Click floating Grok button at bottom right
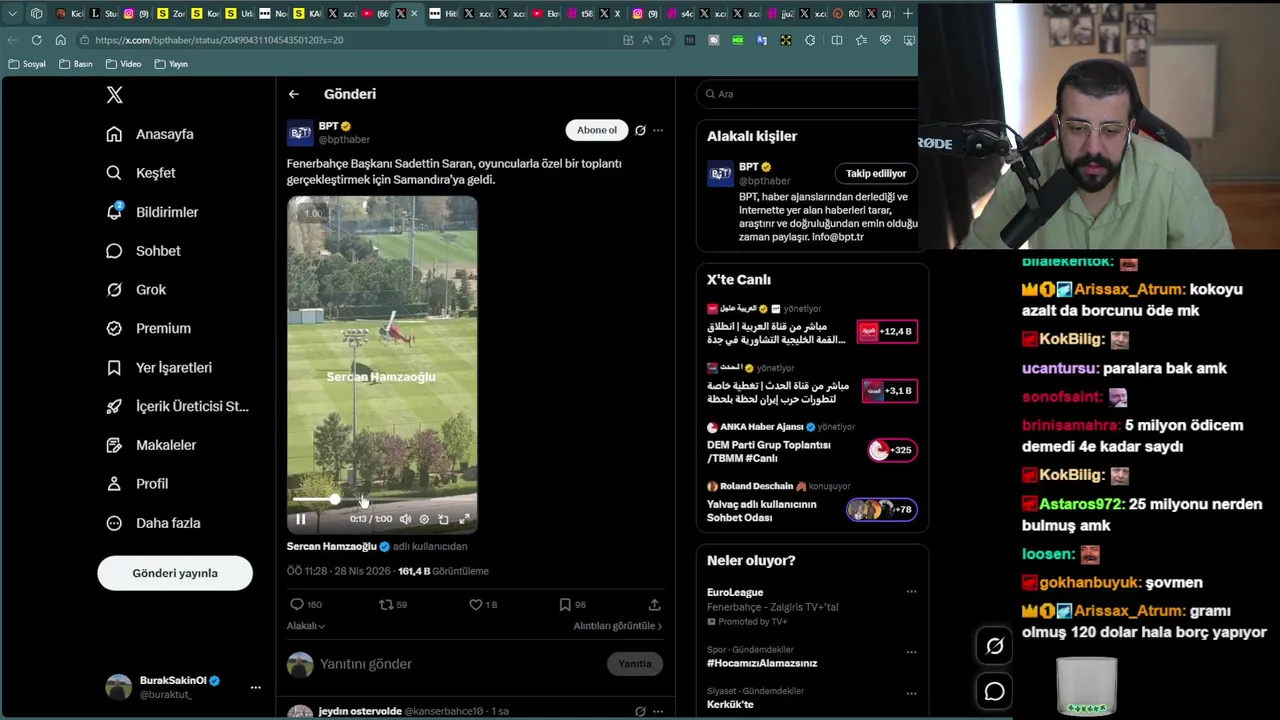Viewport: 1280px width, 720px height. [994, 646]
